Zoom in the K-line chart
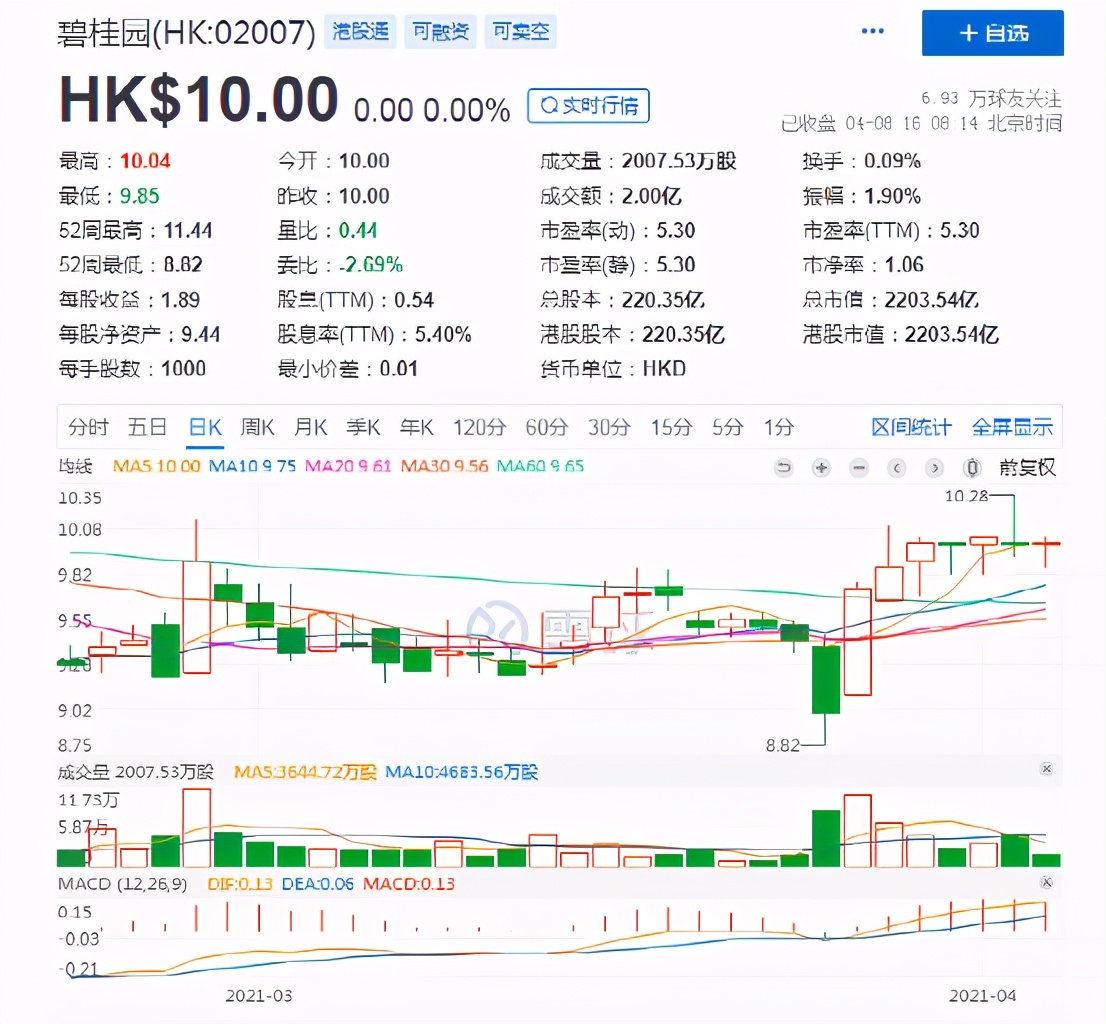Viewport: 1106px width, 1024px height. coord(821,468)
